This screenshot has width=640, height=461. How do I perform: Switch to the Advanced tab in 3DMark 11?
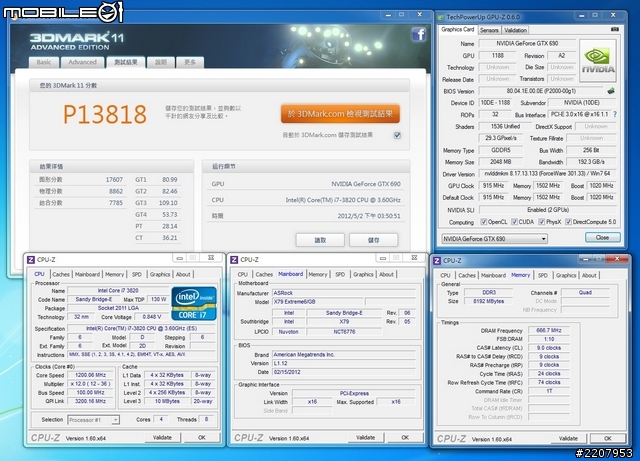82,62
